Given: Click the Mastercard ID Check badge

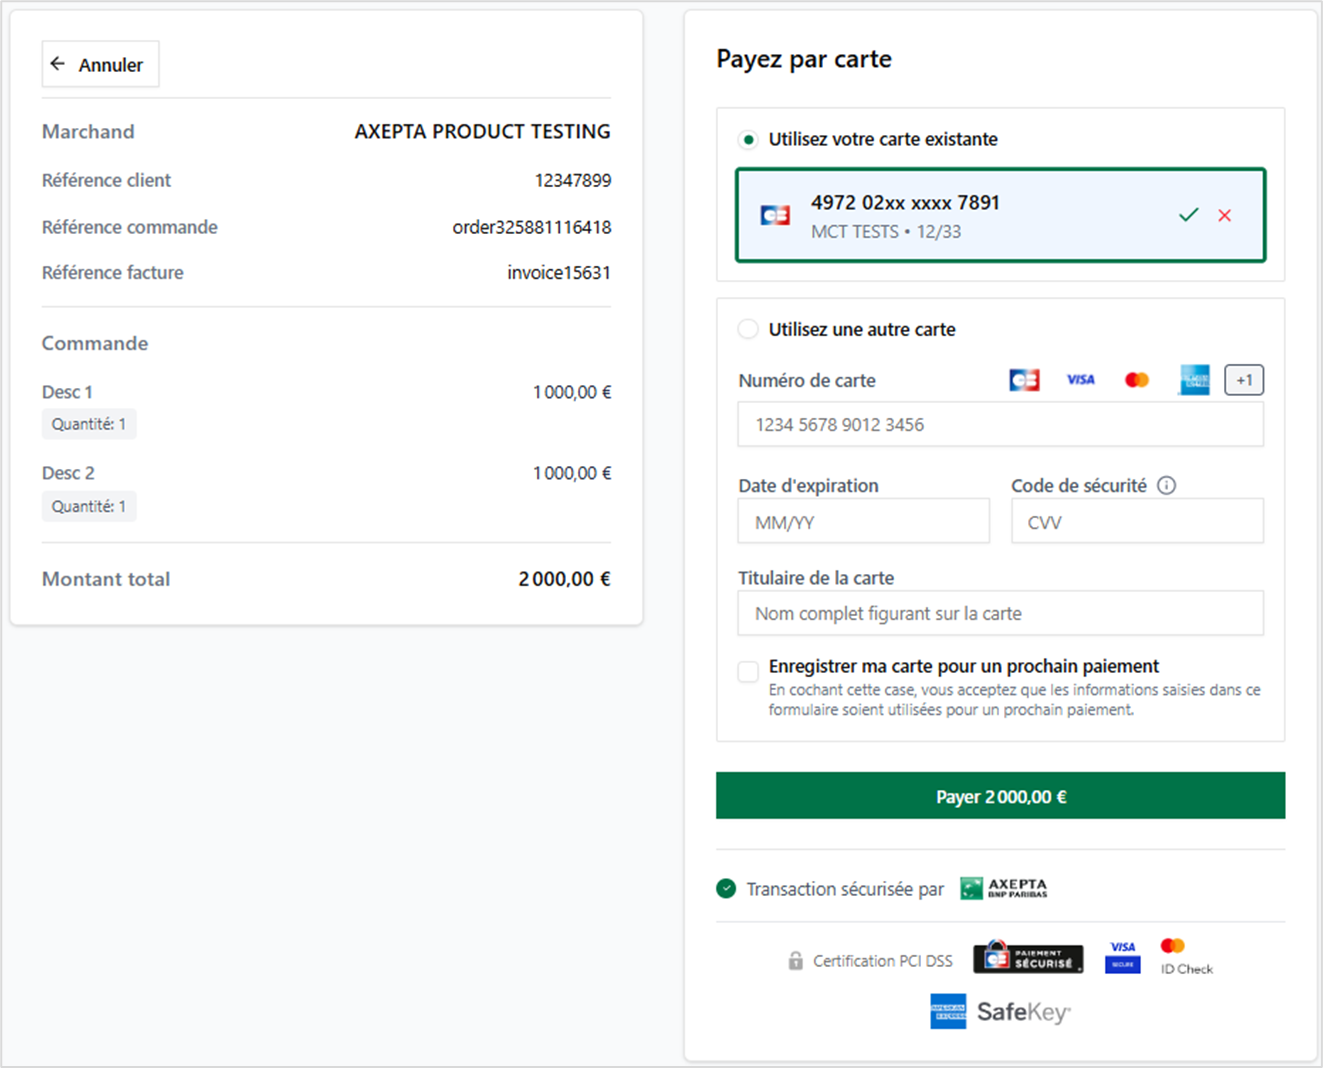Looking at the screenshot, I should 1186,957.
